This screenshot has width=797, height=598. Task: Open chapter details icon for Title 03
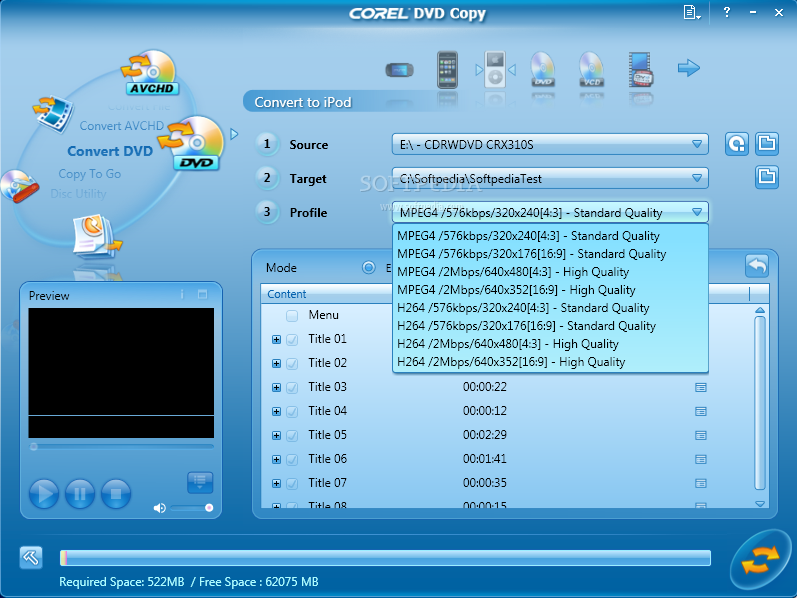(x=700, y=387)
